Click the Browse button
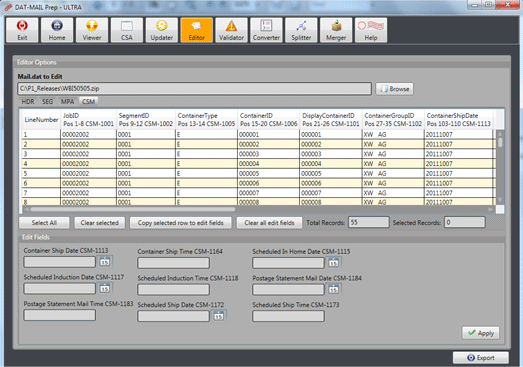Screen dimensions: 523x367 tap(395, 89)
